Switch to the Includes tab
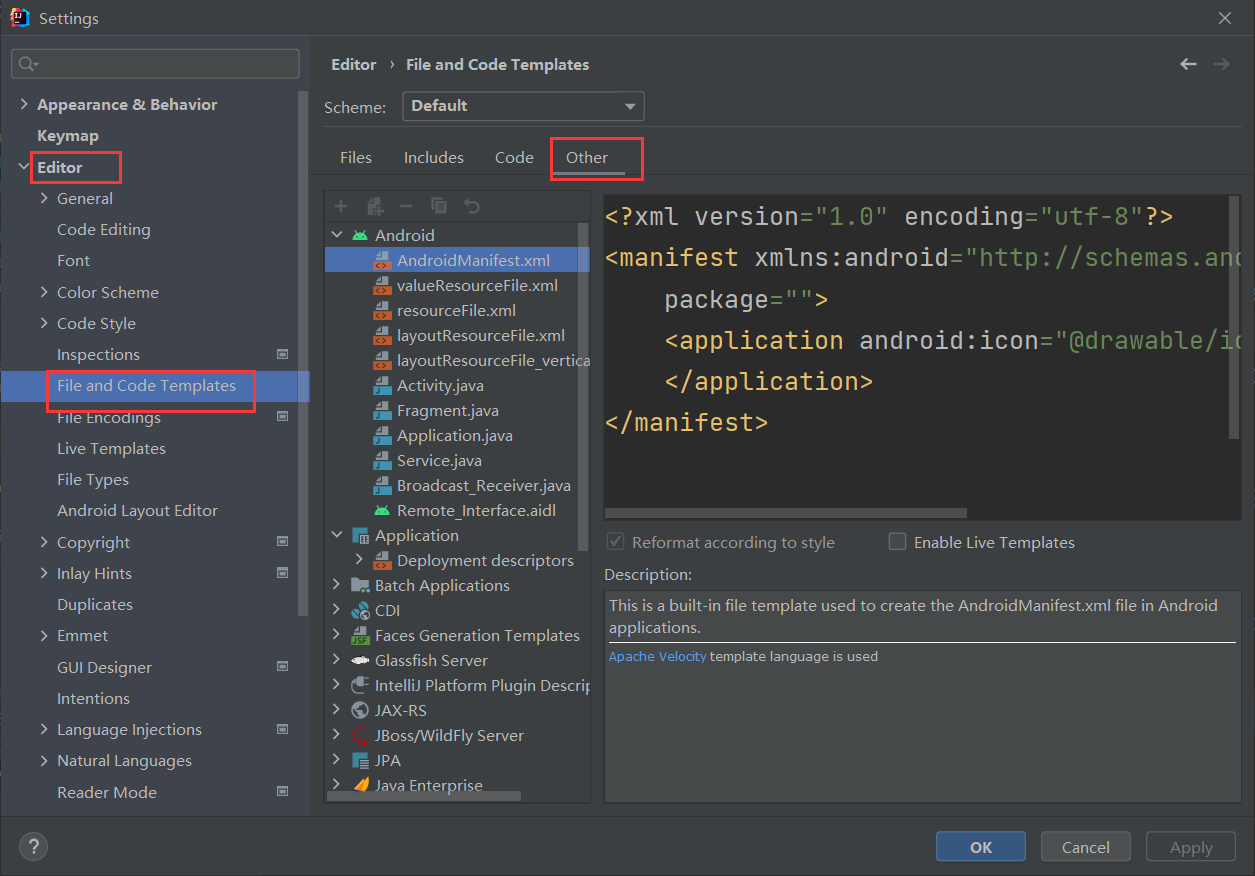This screenshot has width=1255, height=876. (x=433, y=158)
